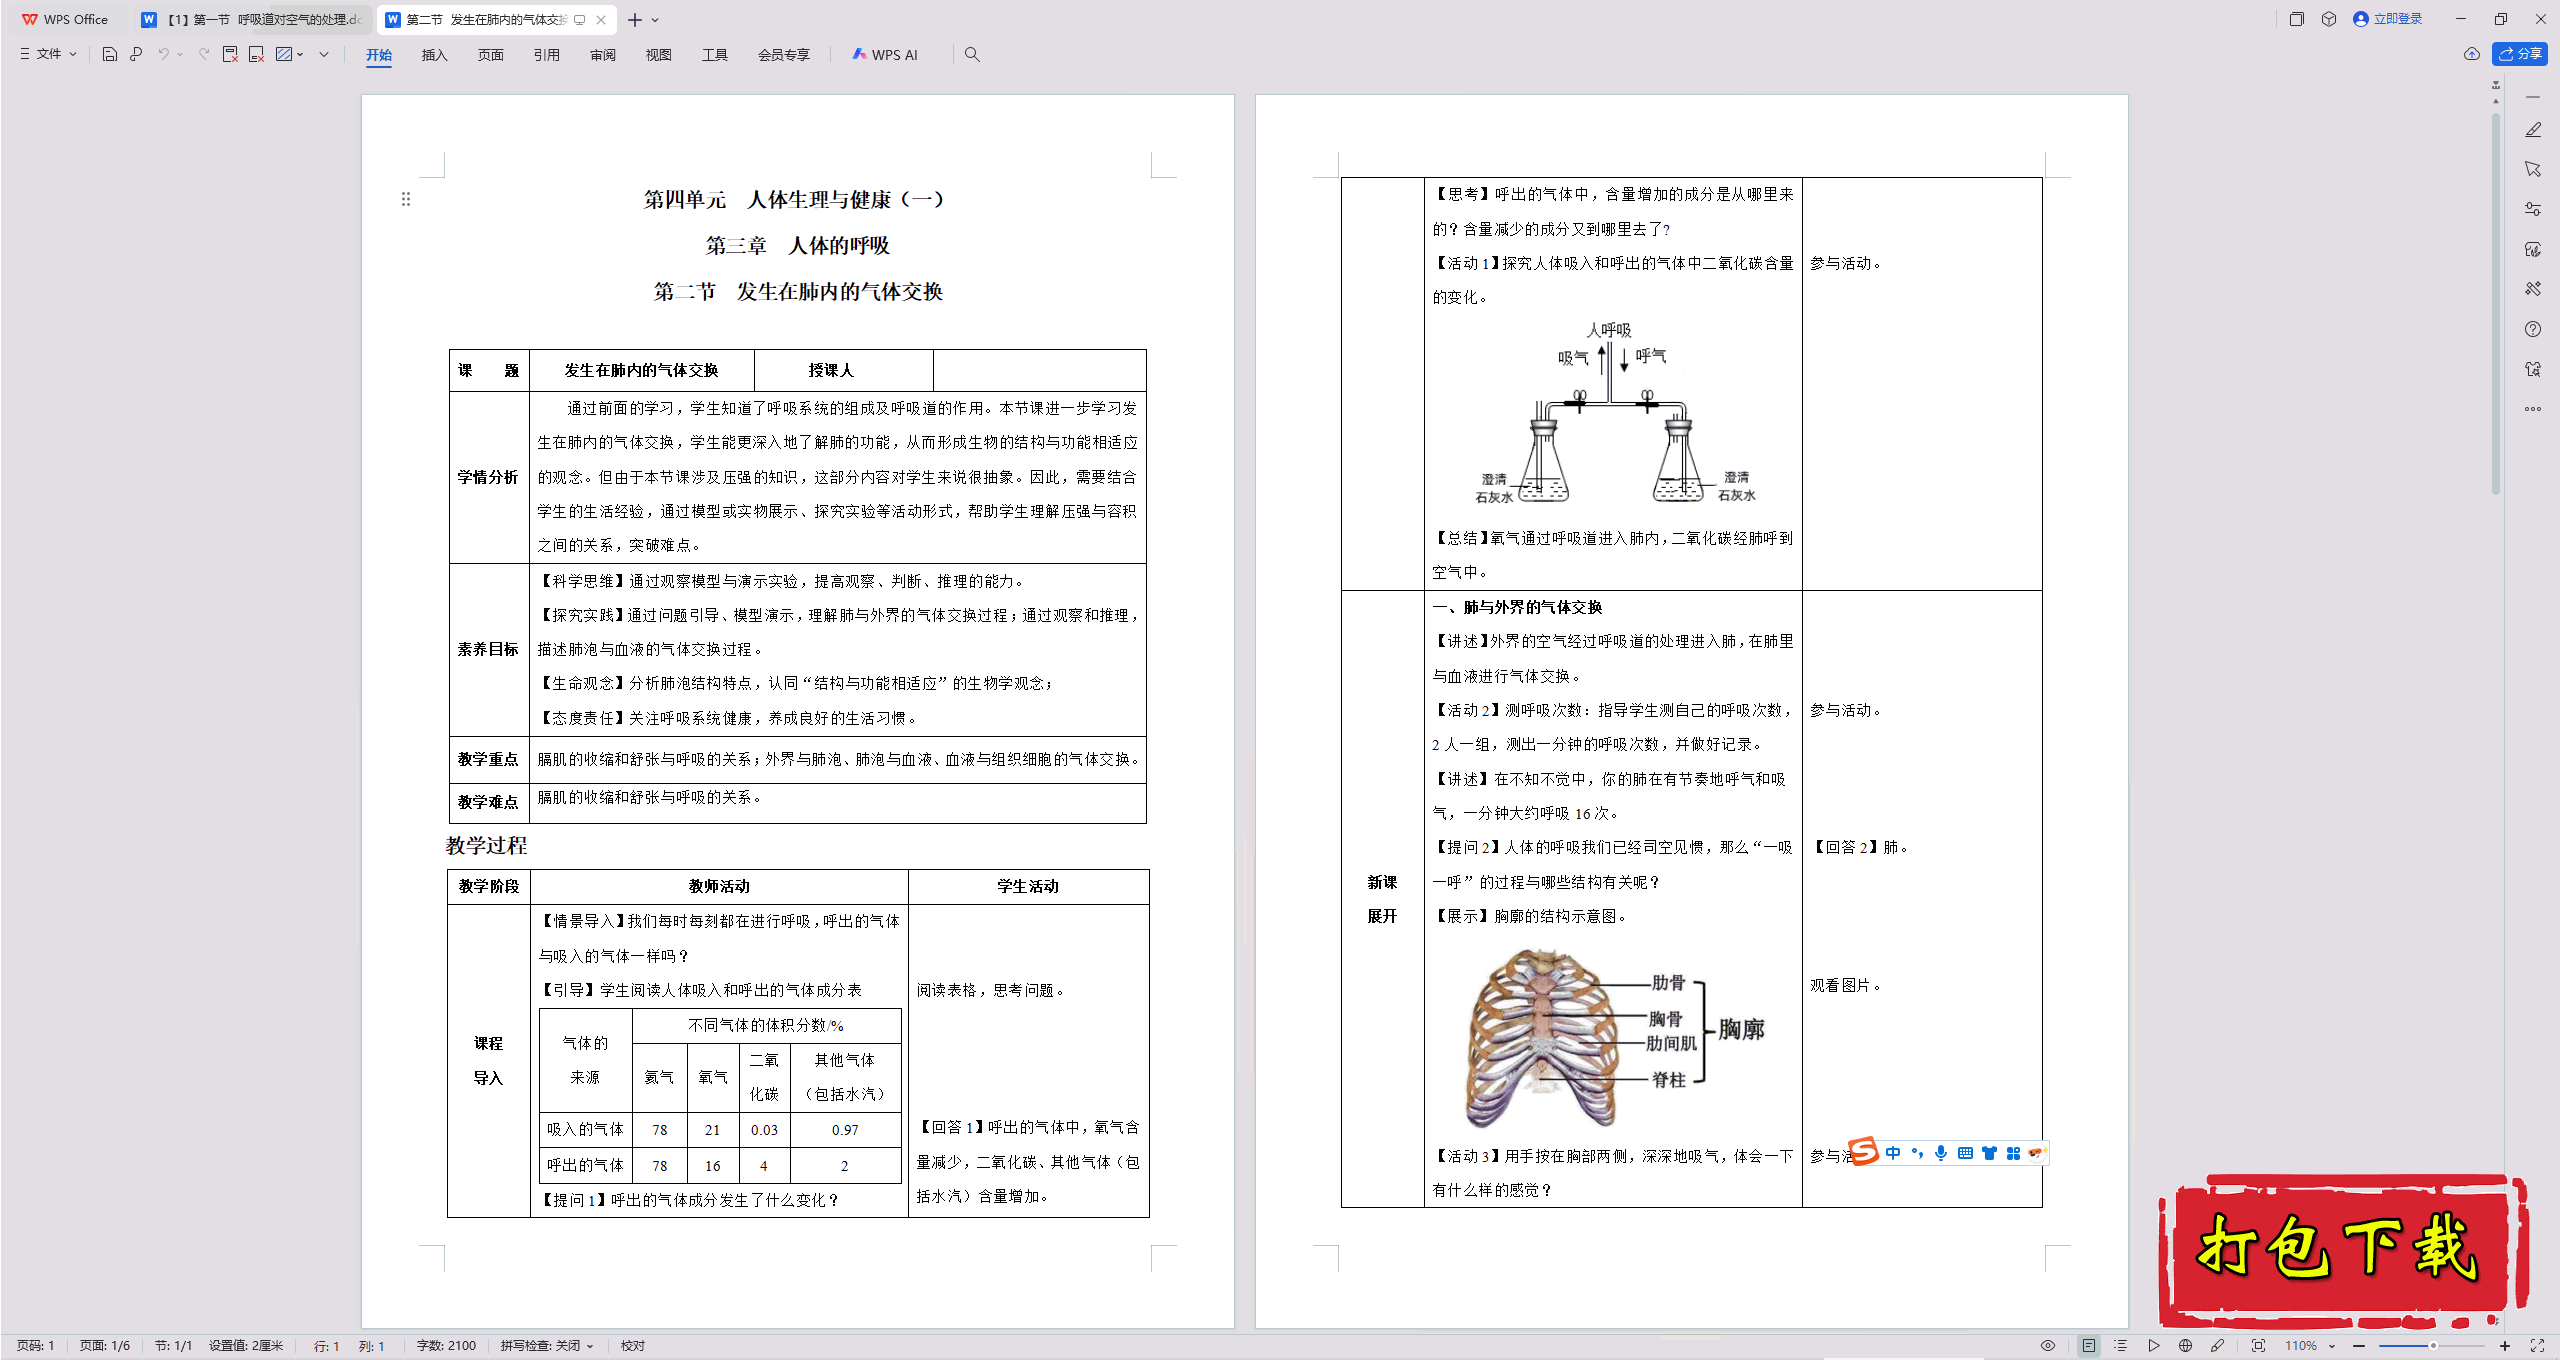2560x1360 pixels.
Task: Toggle Chinese/English mode on Sogou bar
Action: pos(1892,1153)
